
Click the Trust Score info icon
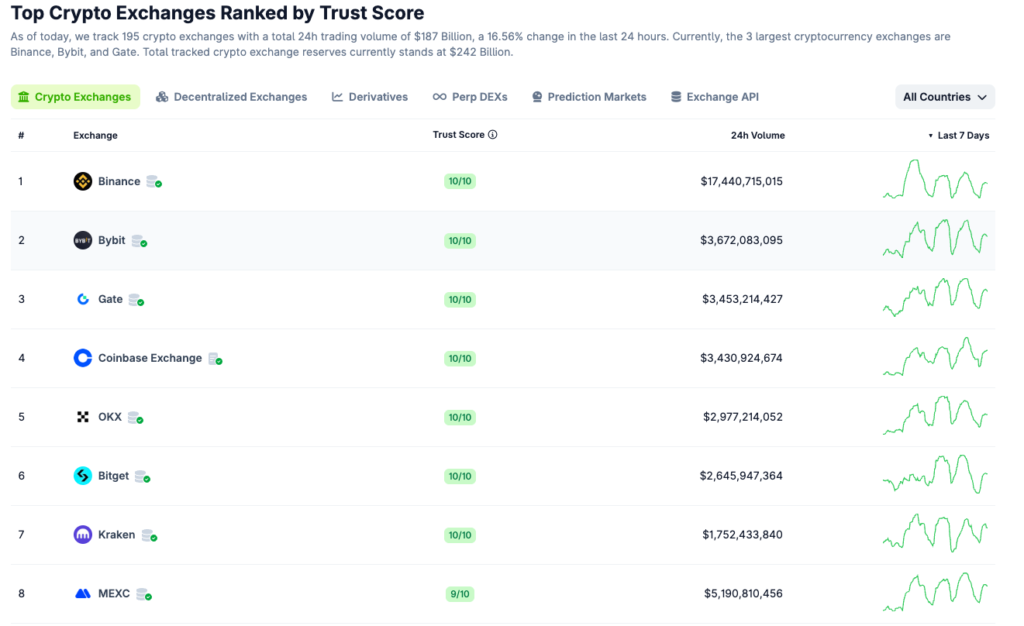pos(493,135)
